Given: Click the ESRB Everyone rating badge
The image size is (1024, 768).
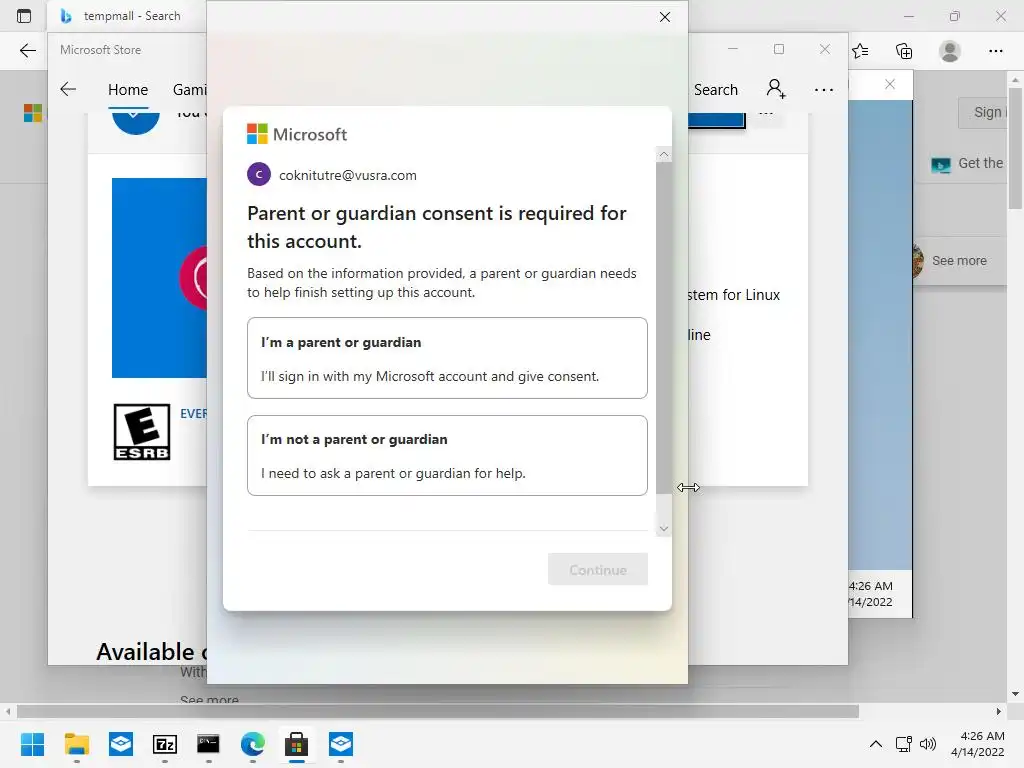Looking at the screenshot, I should pos(142,432).
